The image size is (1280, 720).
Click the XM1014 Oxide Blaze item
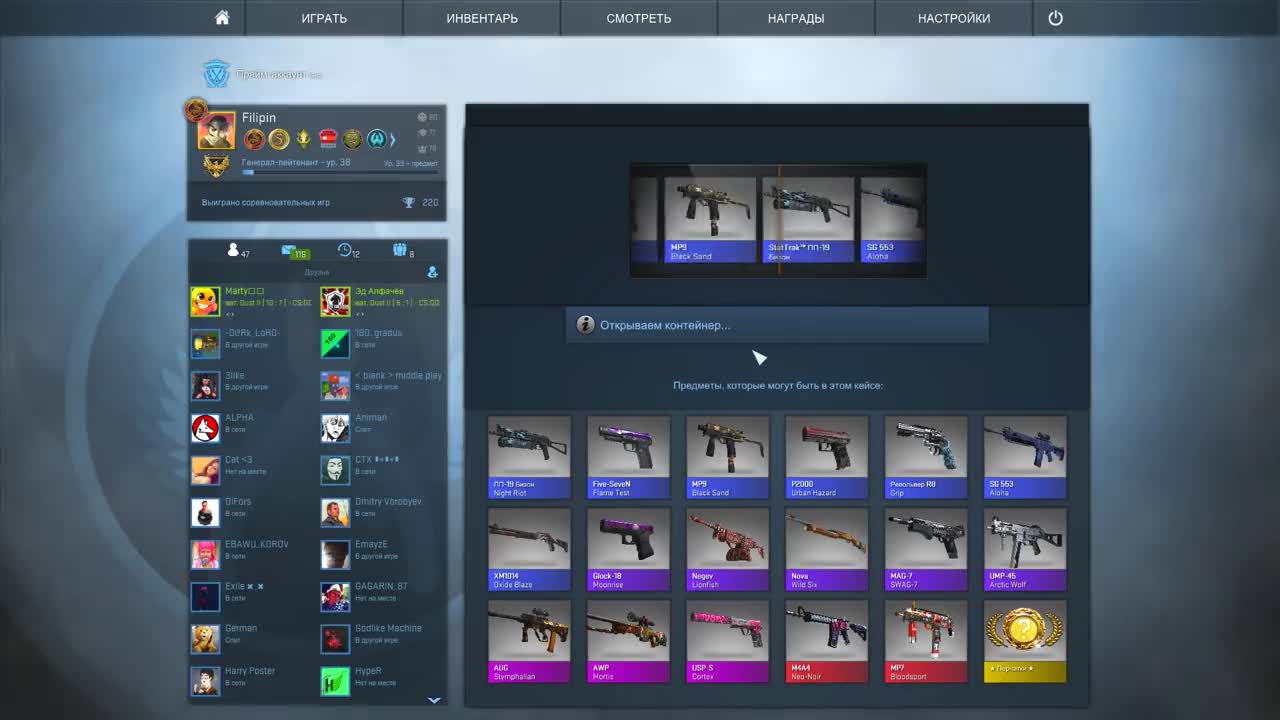(529, 549)
